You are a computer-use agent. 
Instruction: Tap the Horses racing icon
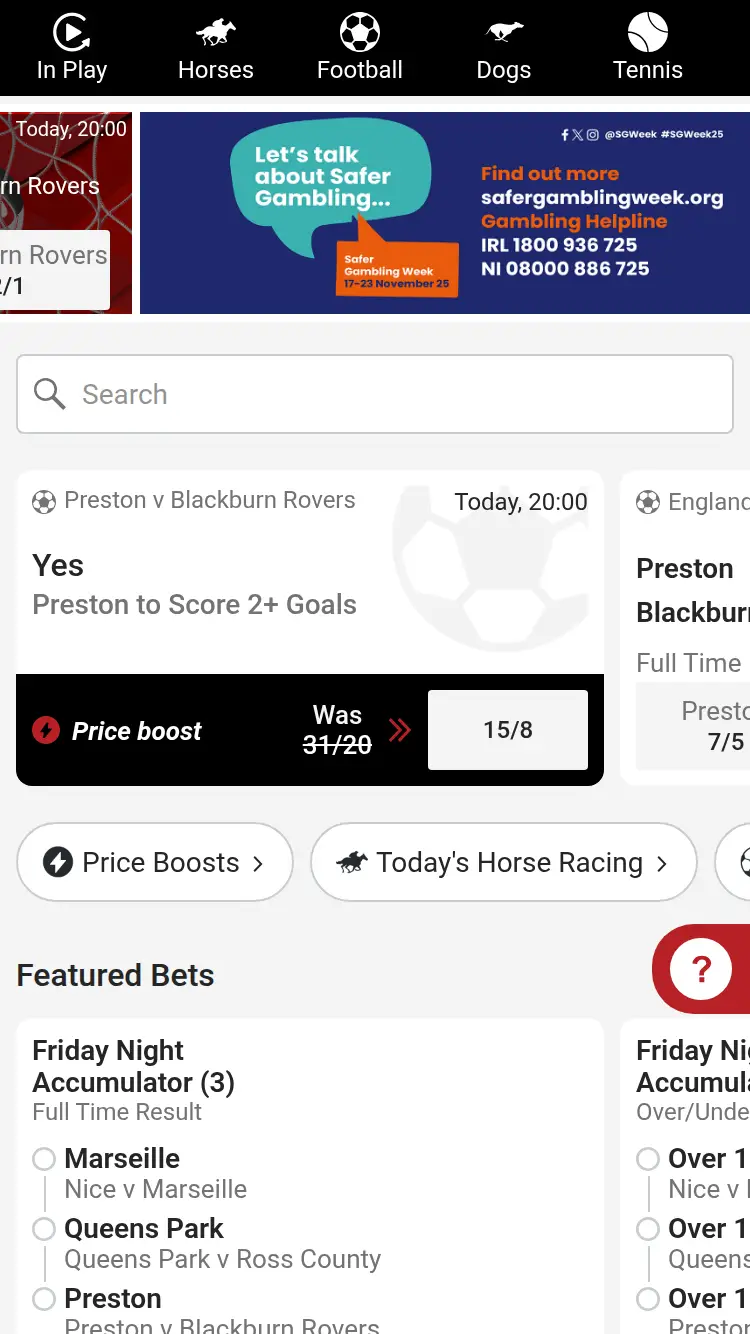(216, 34)
